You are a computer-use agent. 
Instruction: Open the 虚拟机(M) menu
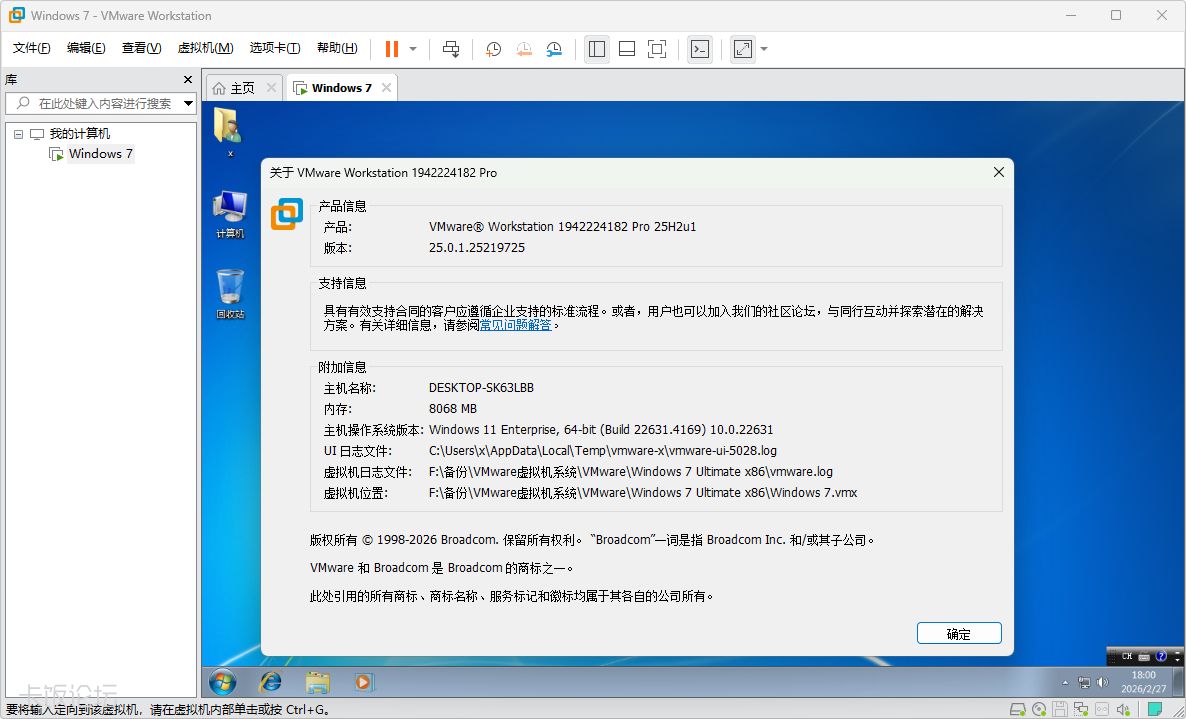(205, 48)
